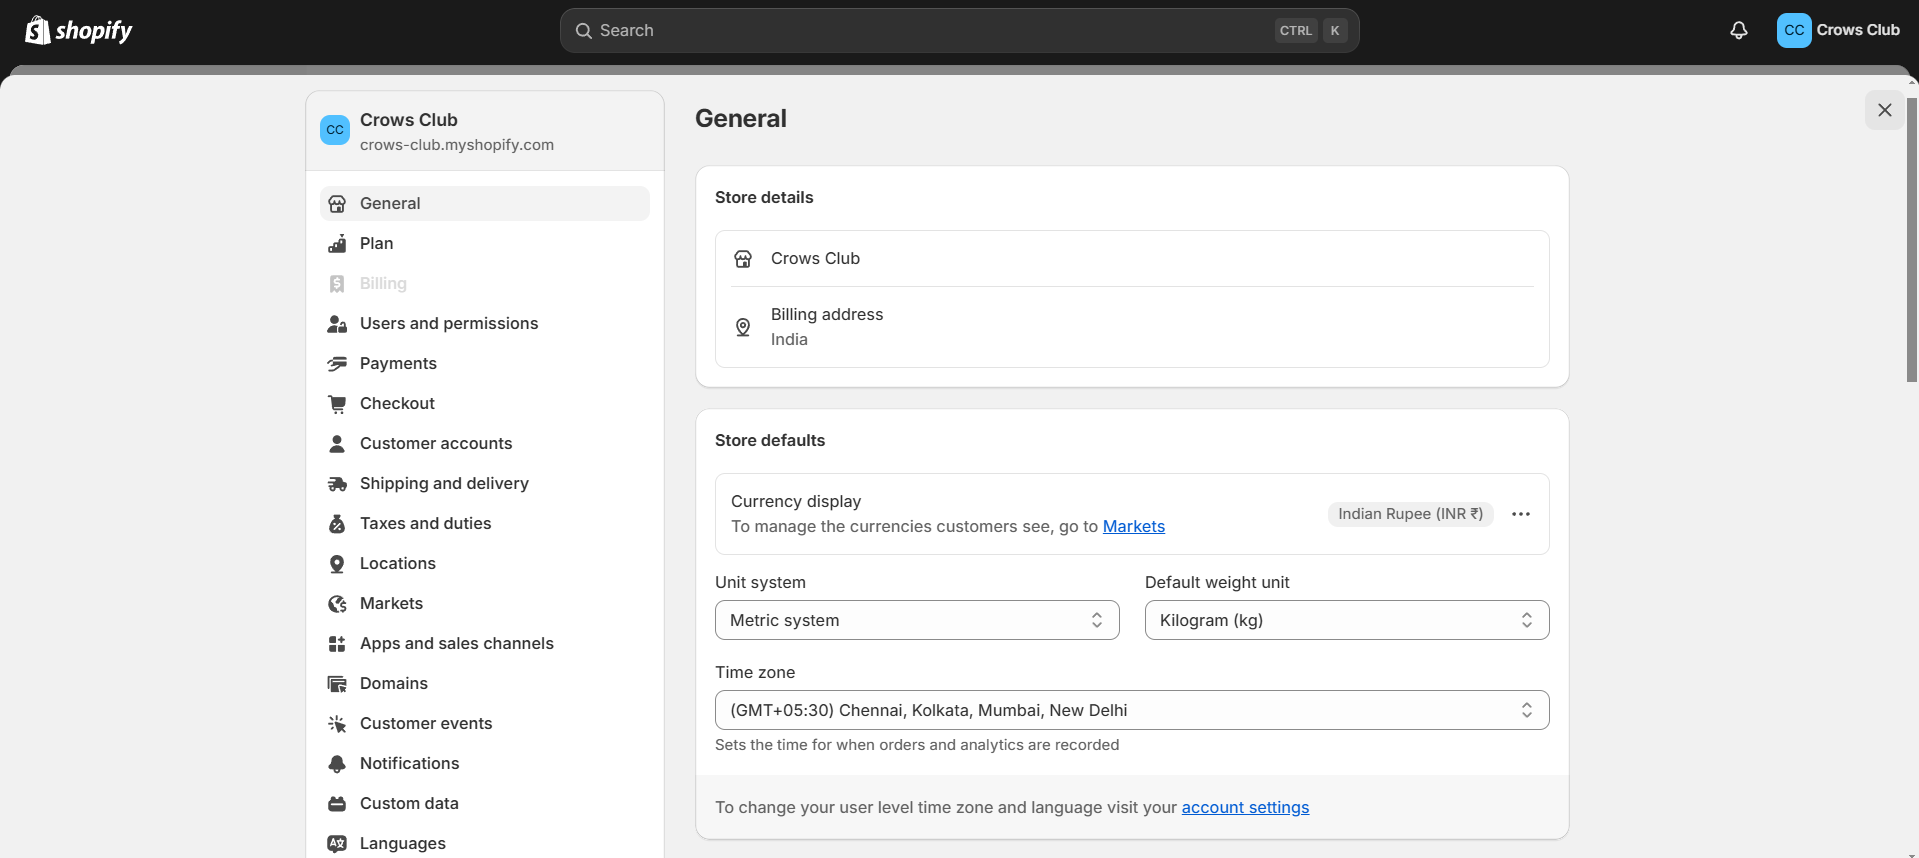Click the Languages icon in sidebar

(x=337, y=843)
